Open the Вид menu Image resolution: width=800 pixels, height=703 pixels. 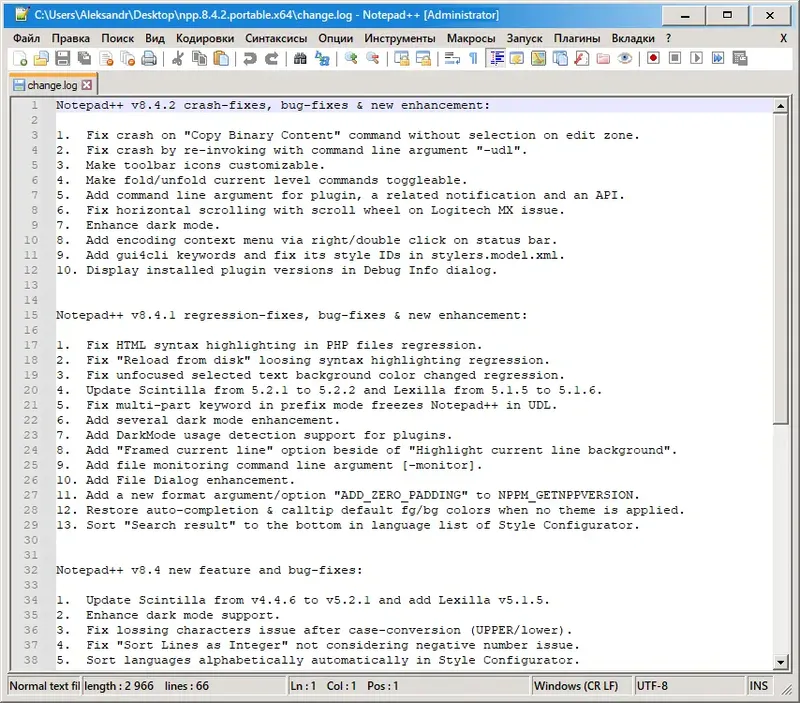click(155, 38)
